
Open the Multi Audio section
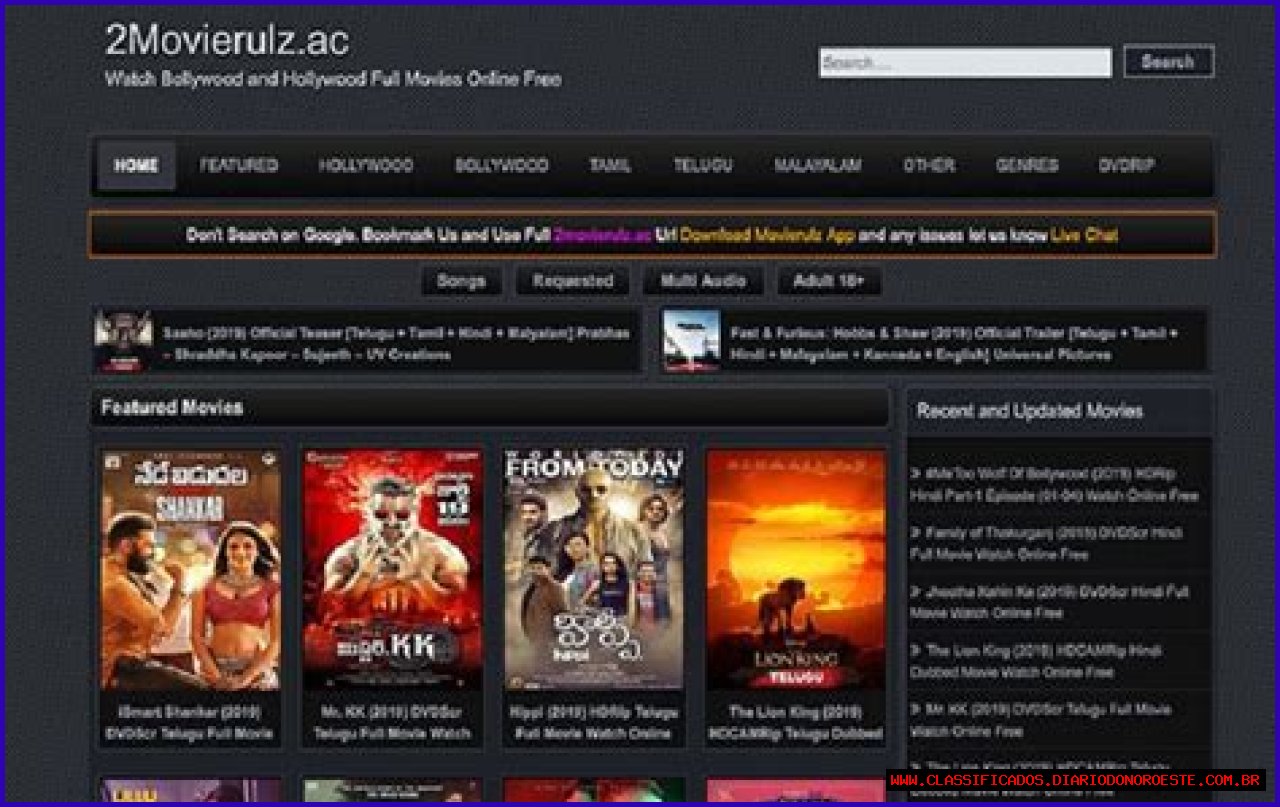pos(703,281)
